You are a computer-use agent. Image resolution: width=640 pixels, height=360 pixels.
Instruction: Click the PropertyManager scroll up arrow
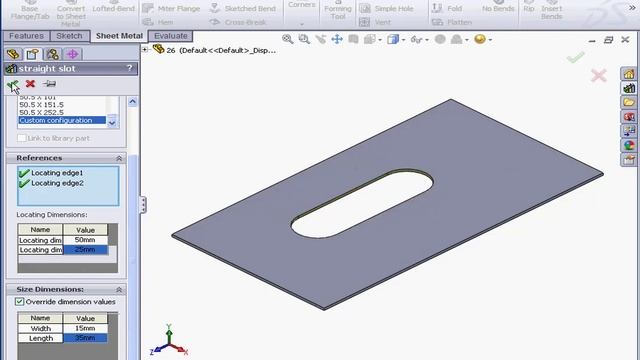click(133, 101)
